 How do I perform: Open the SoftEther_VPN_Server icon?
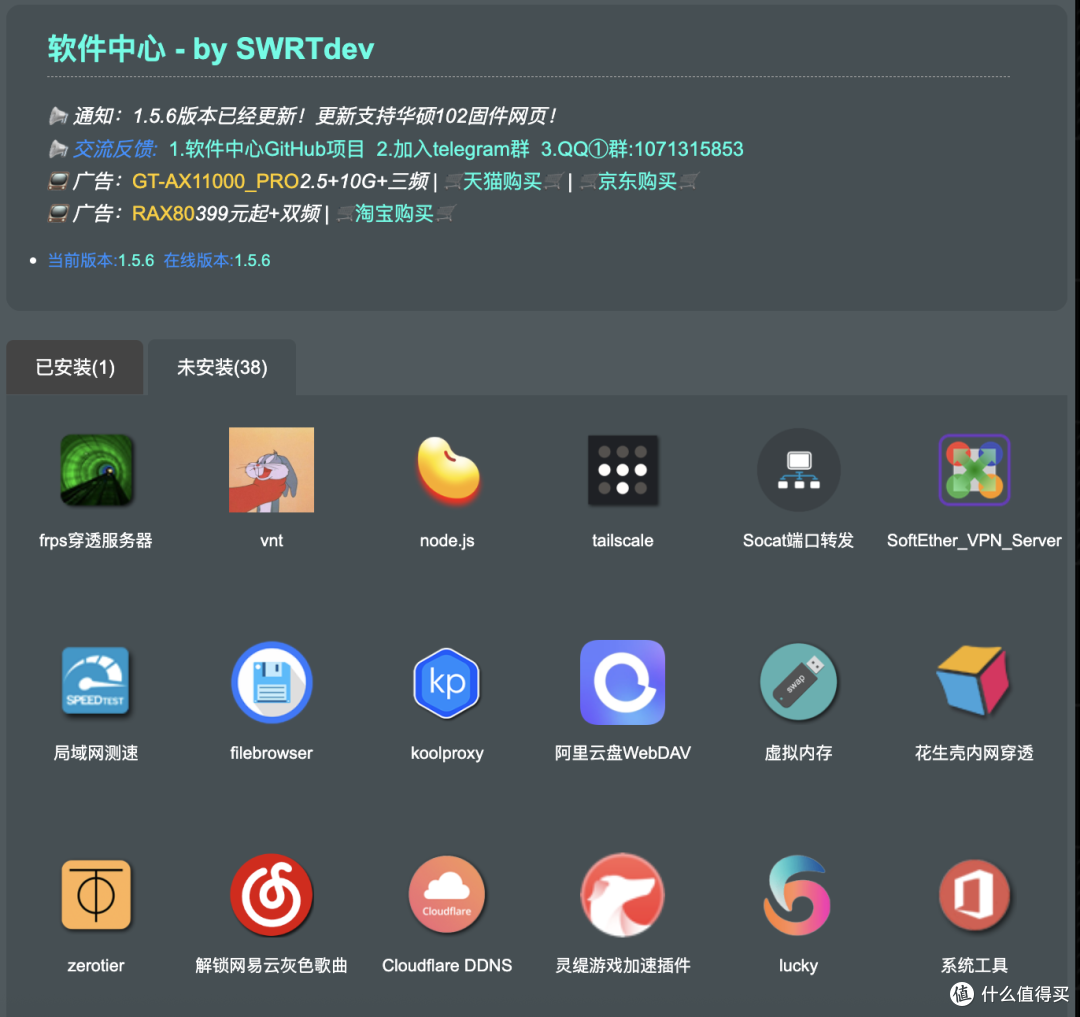pyautogui.click(x=974, y=470)
